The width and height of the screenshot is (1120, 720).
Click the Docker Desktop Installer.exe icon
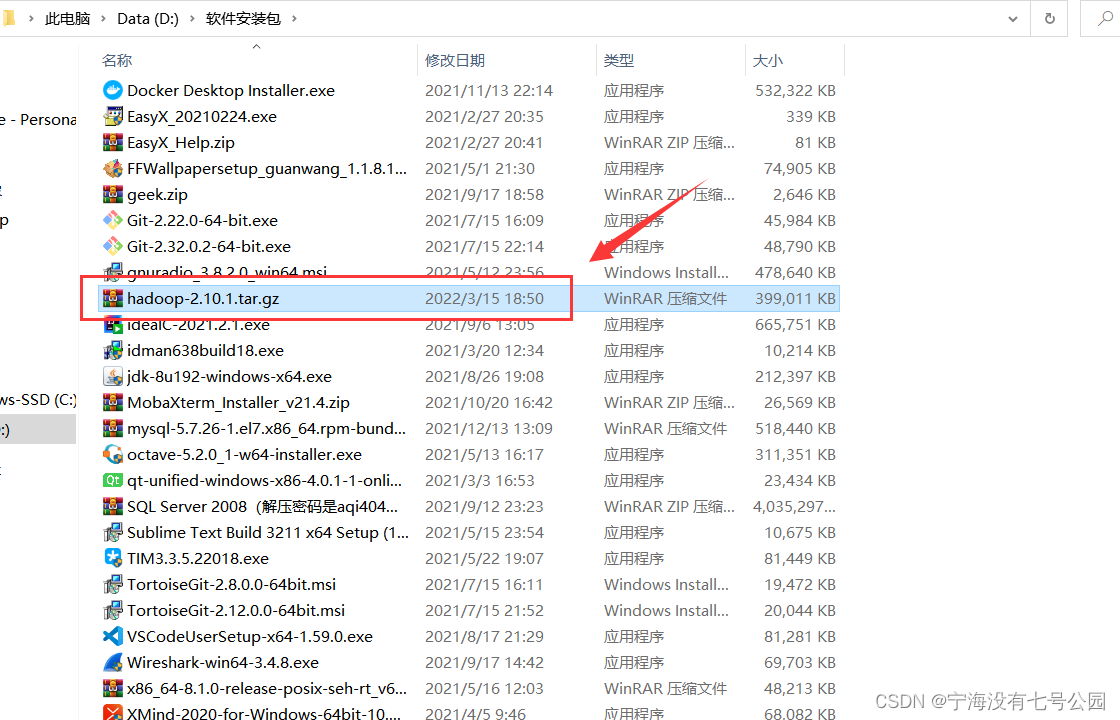(x=113, y=91)
